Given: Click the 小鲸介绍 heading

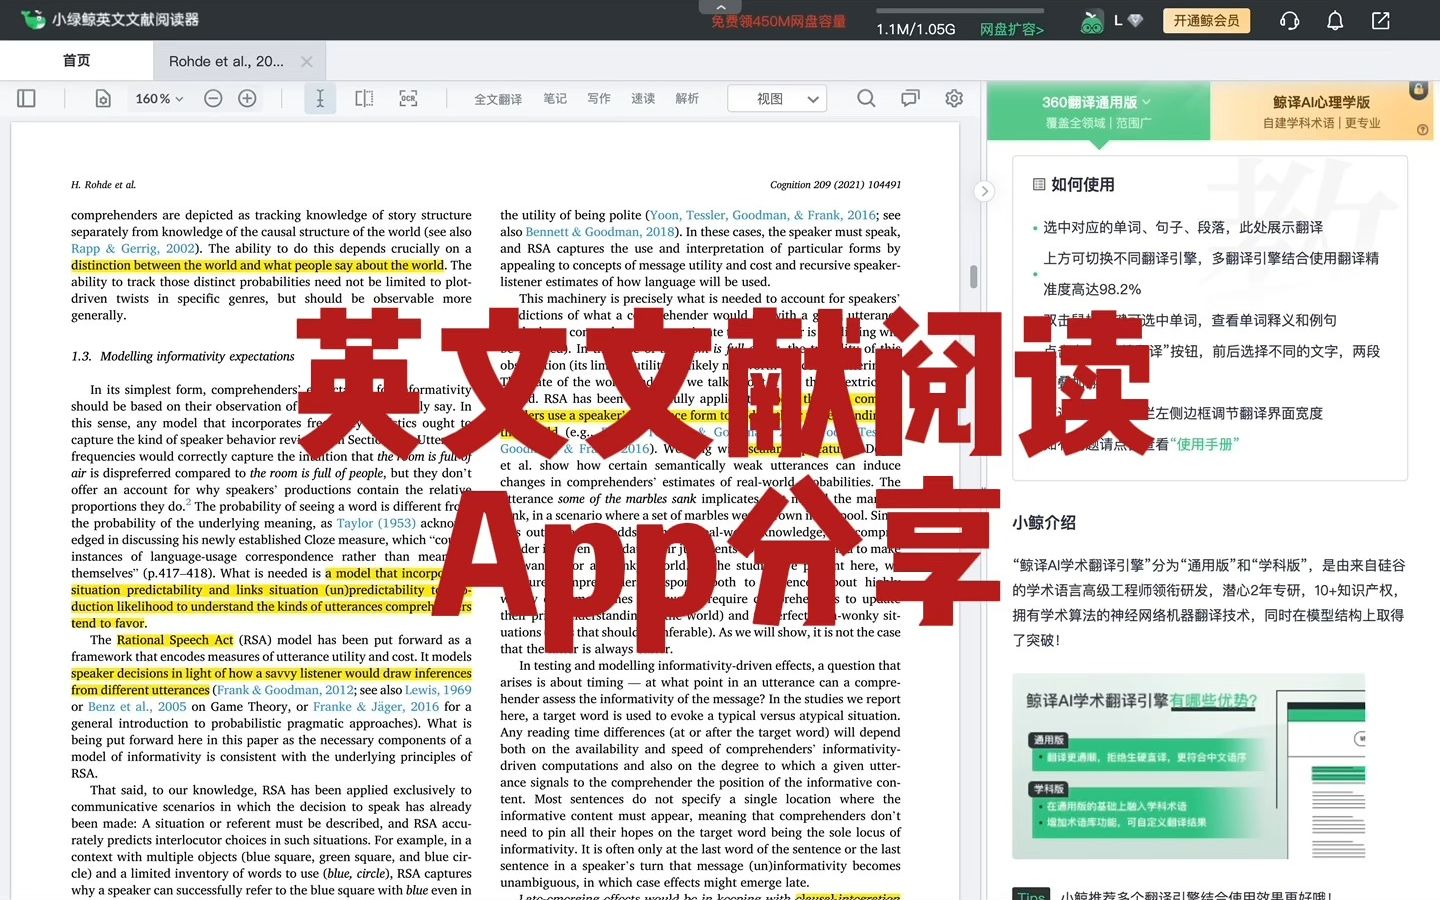Looking at the screenshot, I should pos(1044,522).
